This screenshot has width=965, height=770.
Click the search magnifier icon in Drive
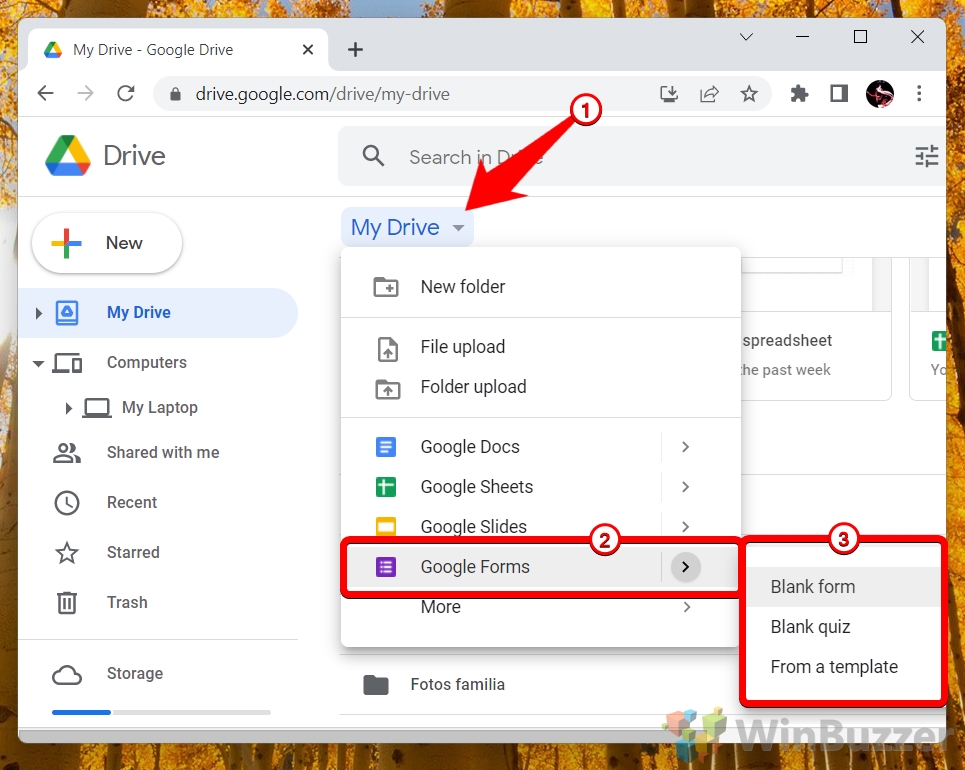coord(373,156)
